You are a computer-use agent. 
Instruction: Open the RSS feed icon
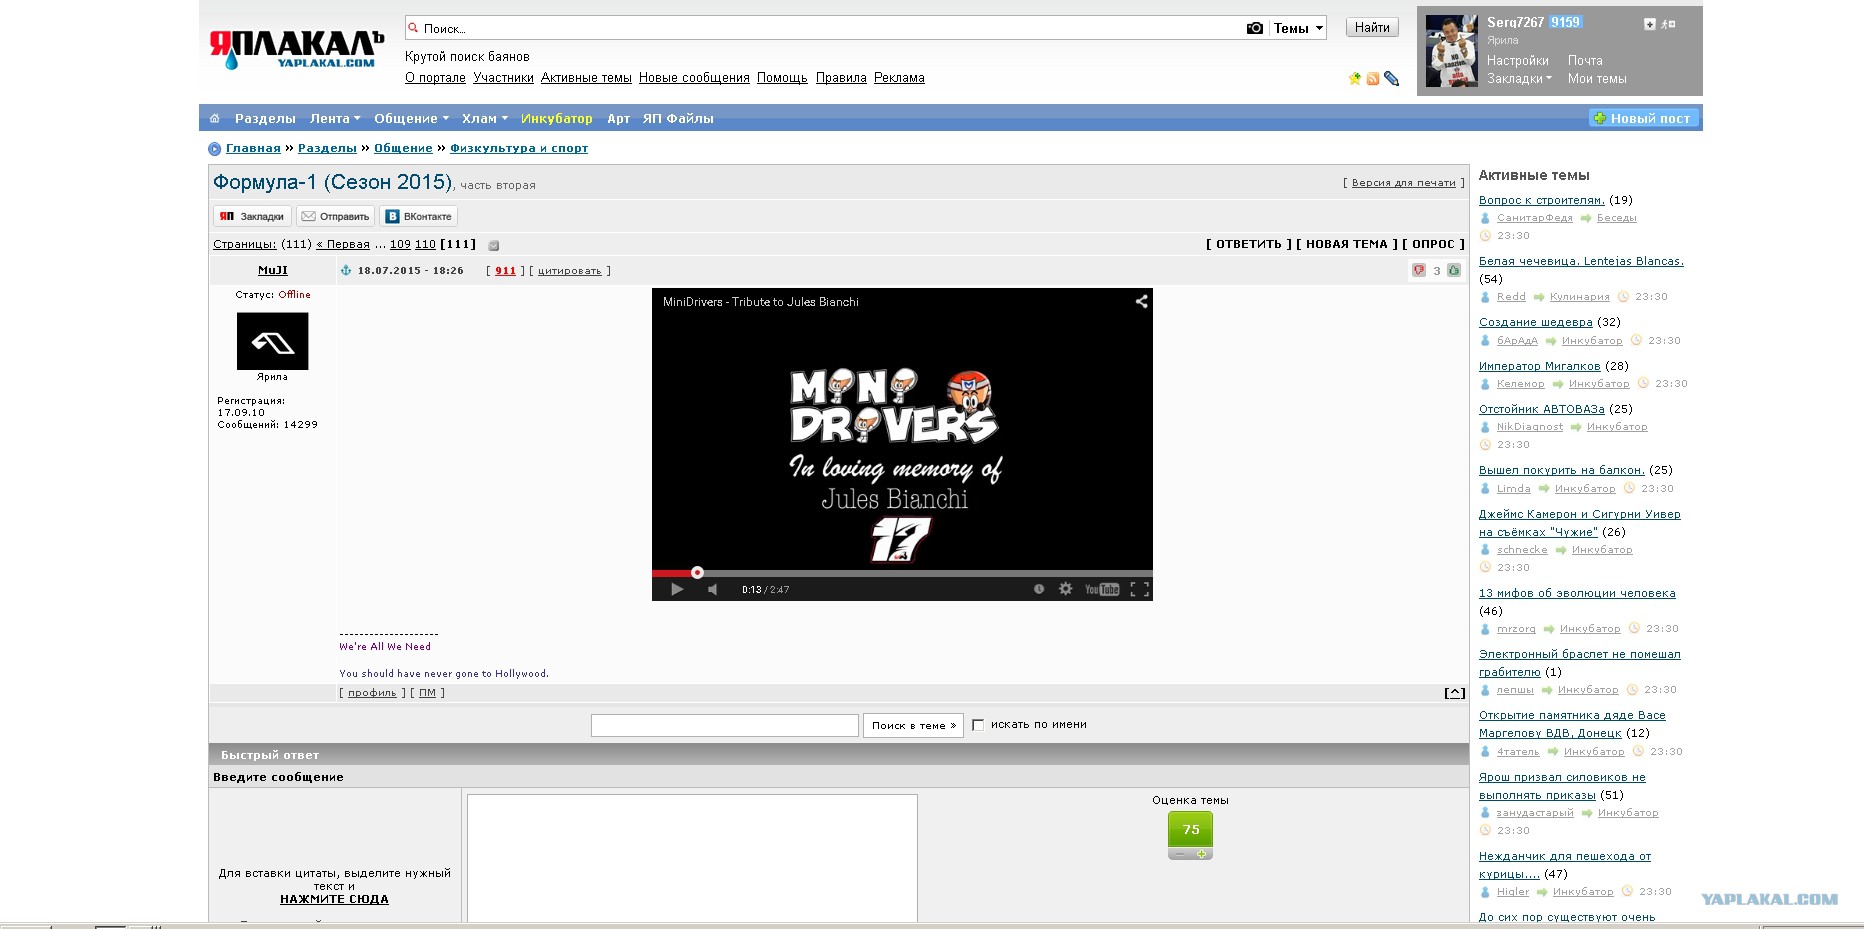pos(1373,78)
